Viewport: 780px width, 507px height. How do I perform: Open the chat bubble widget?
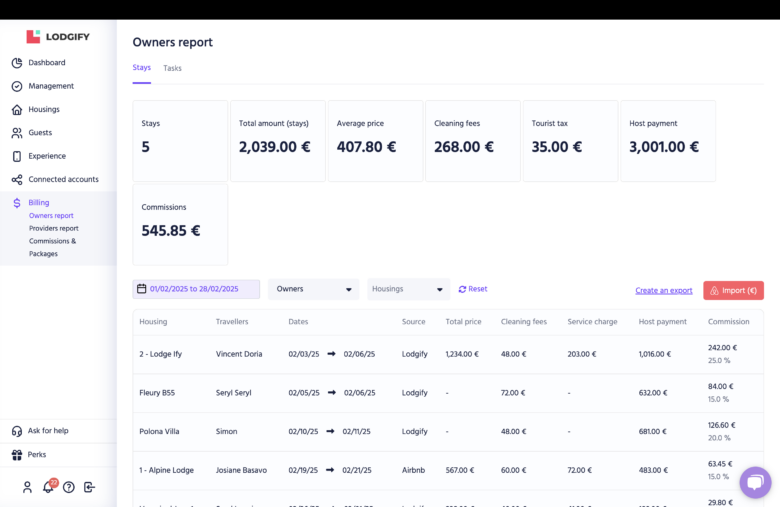755,482
